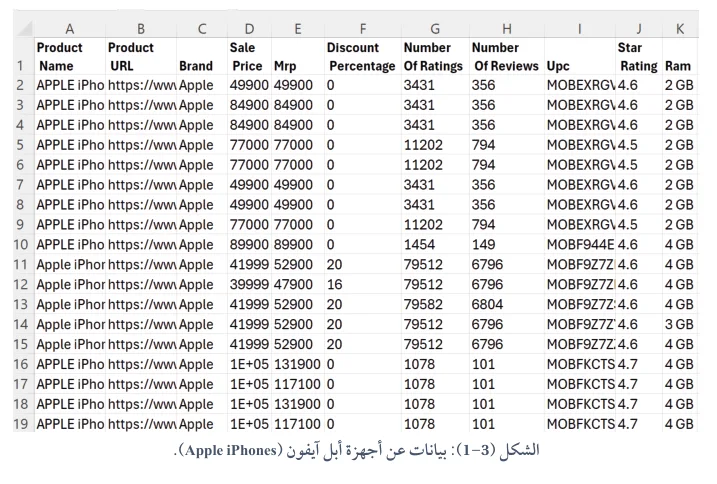
Task: Select column E header
Action: pos(298,29)
